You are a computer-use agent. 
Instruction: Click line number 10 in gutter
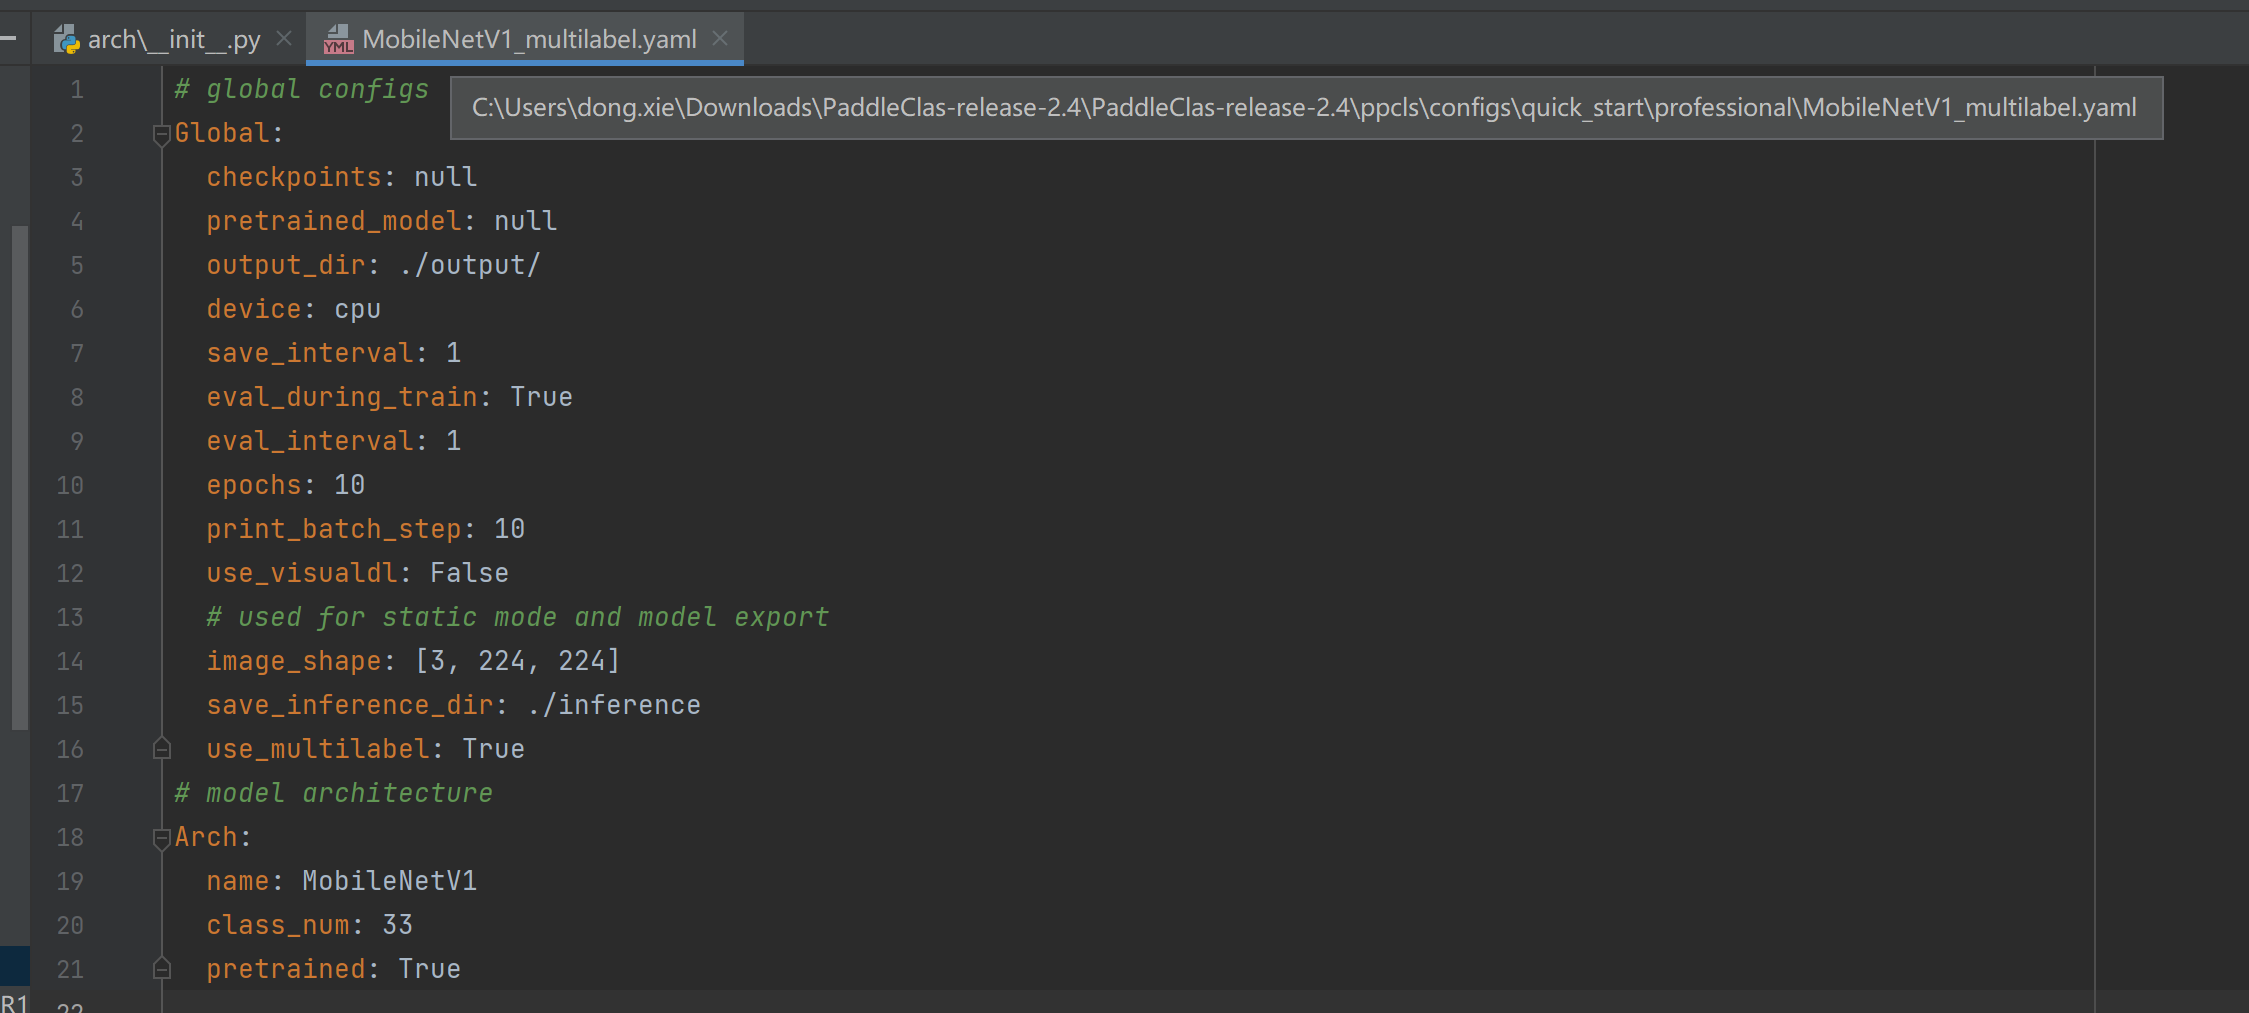click(70, 486)
